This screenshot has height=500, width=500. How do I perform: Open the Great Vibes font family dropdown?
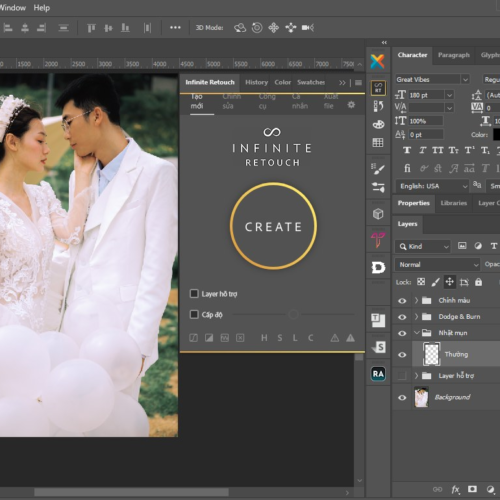465,79
